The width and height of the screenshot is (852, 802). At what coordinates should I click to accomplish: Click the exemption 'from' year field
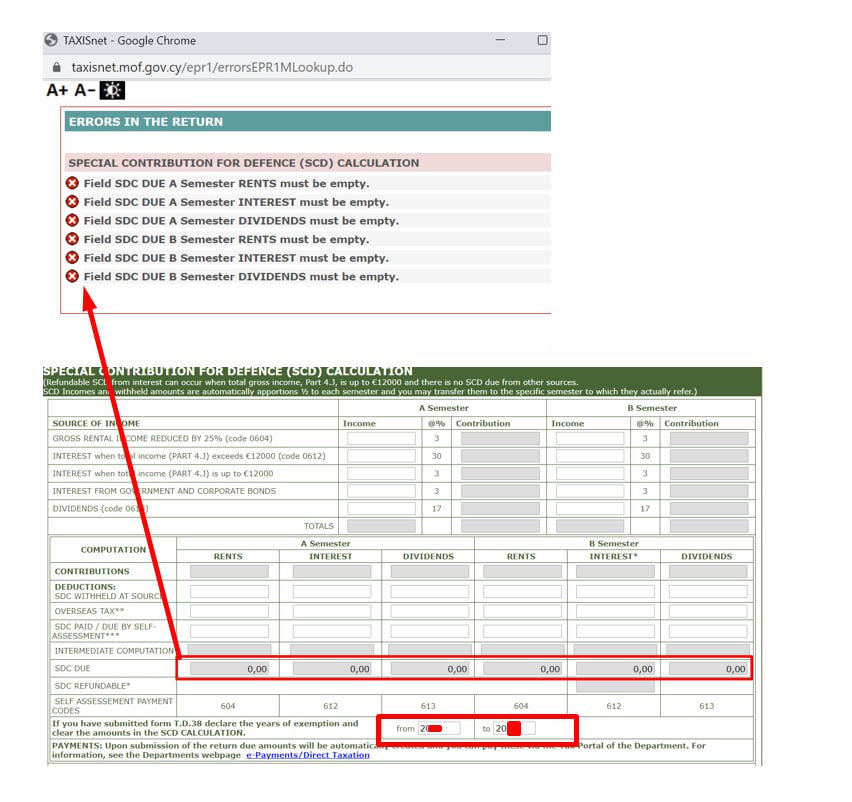(439, 729)
